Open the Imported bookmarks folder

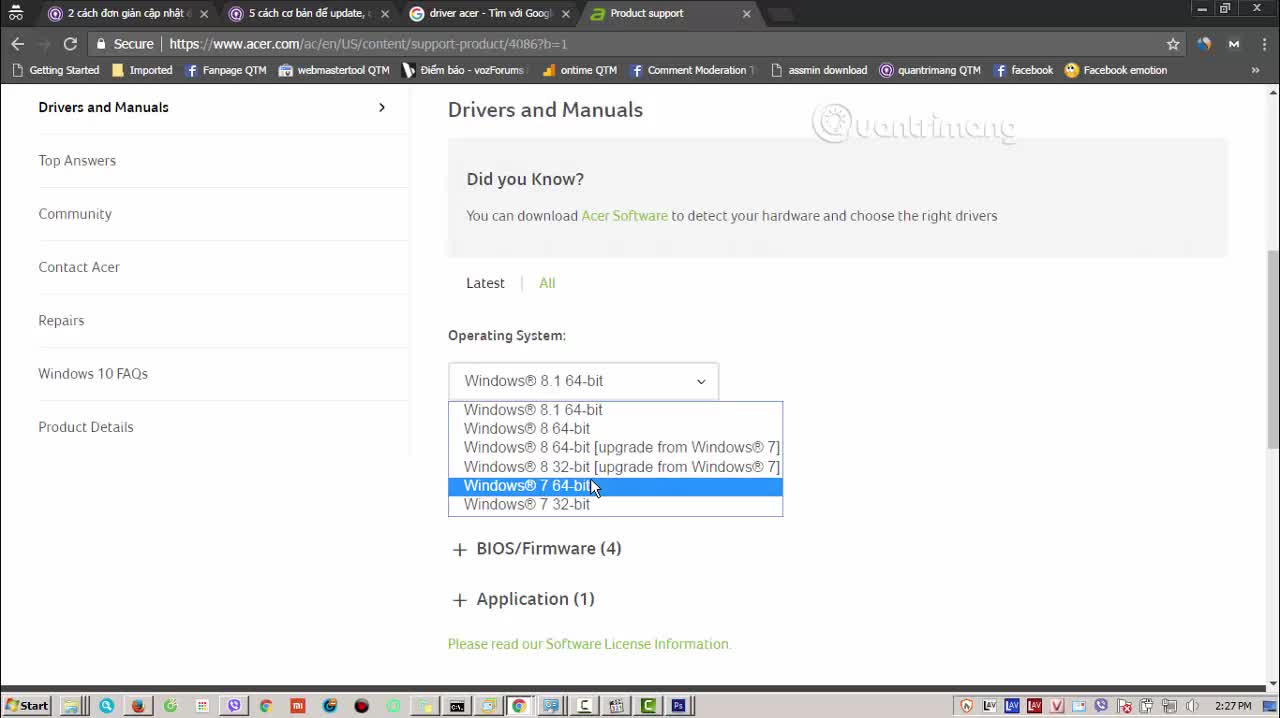point(142,70)
